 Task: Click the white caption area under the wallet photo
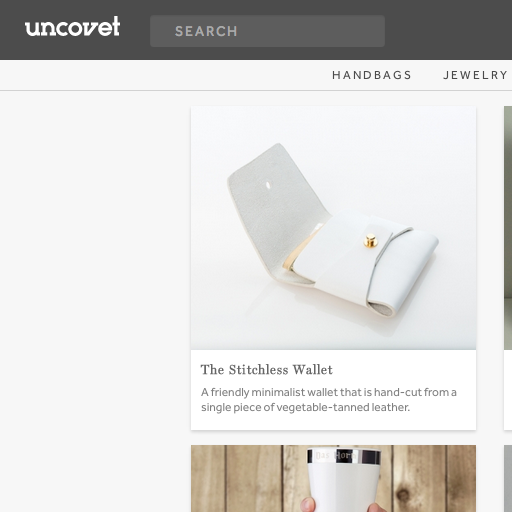click(x=333, y=390)
